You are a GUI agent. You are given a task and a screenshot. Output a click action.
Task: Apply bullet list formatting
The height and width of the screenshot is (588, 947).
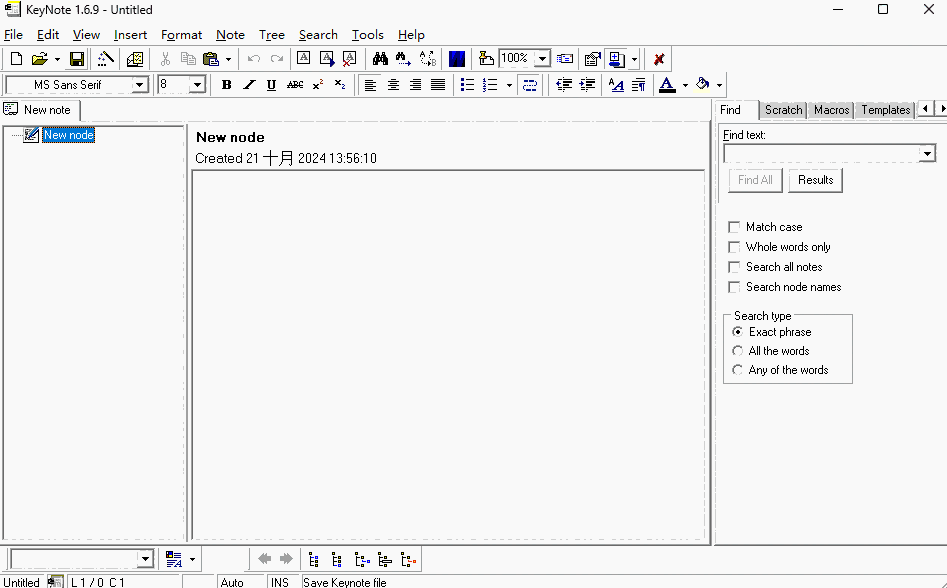467,85
